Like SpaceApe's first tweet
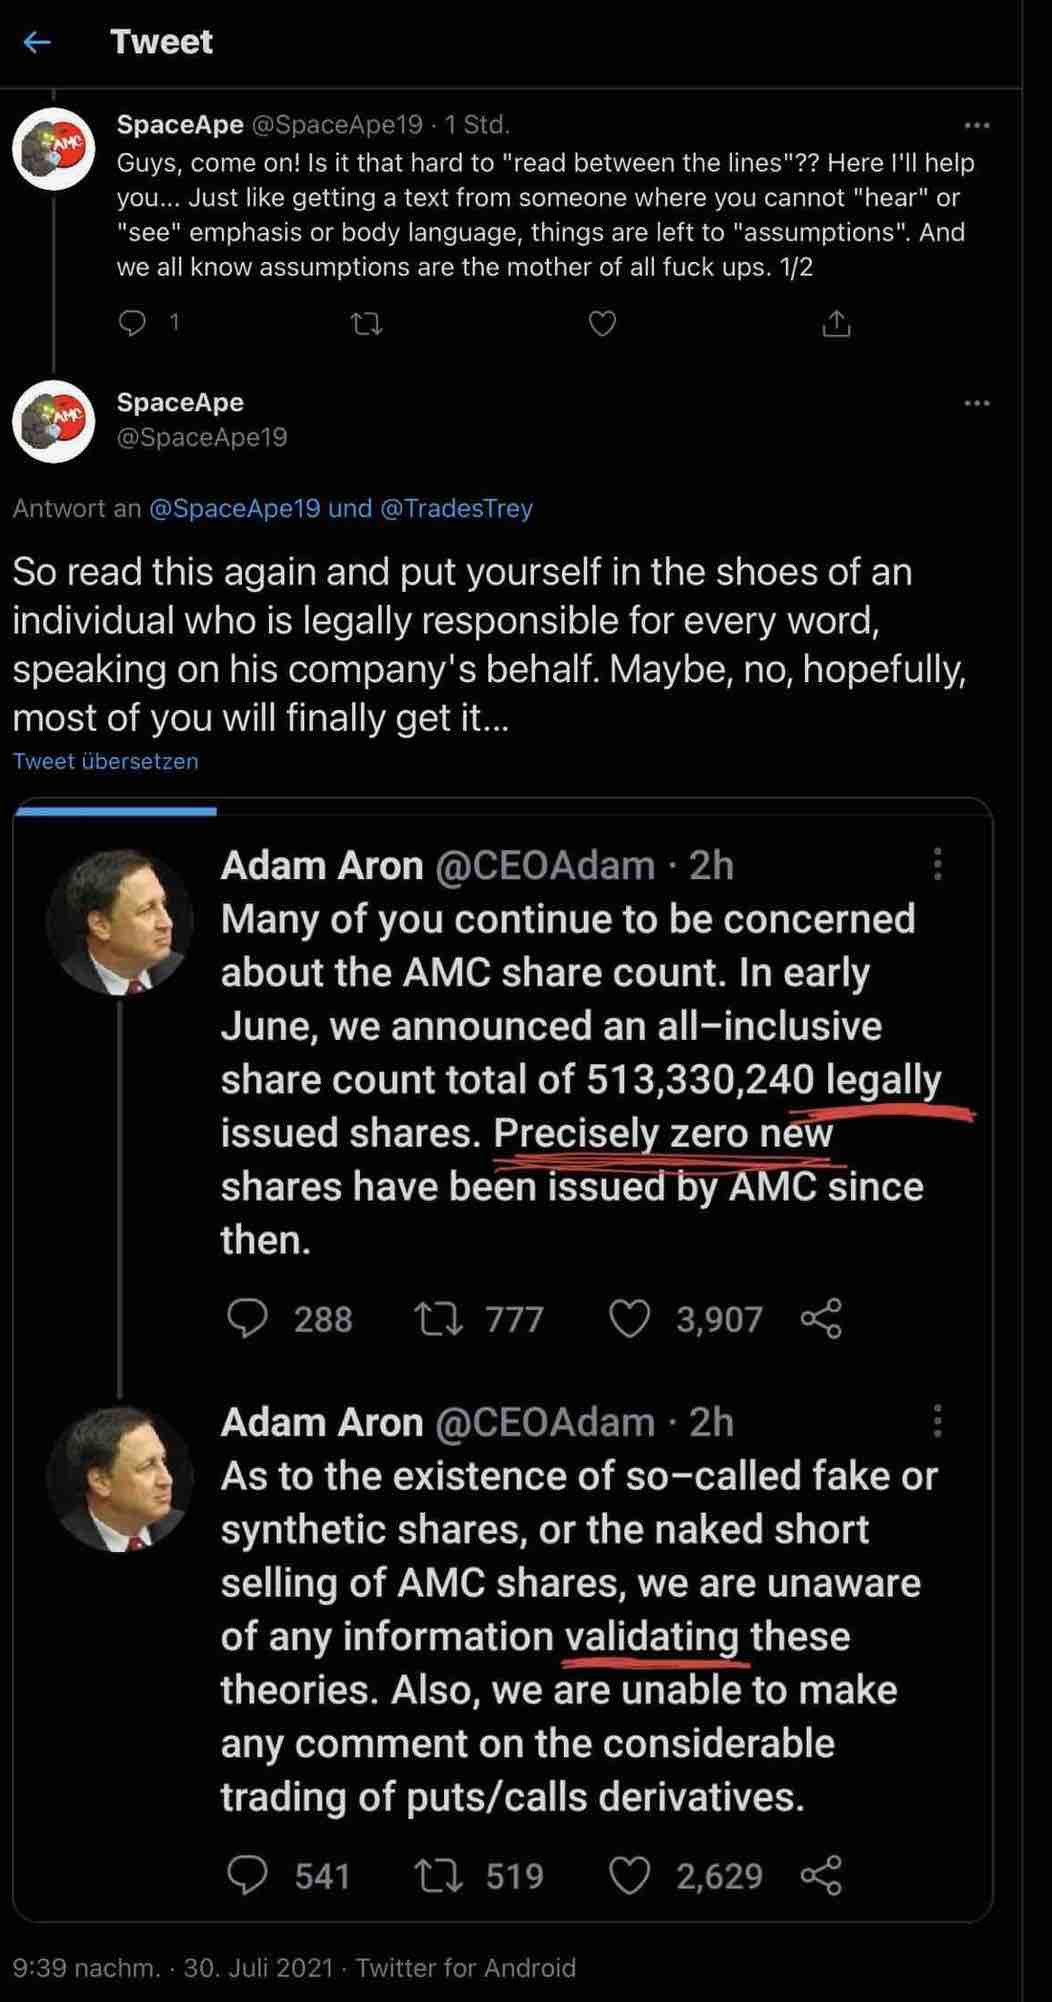Screen dimensions: 1052x2002 602,323
